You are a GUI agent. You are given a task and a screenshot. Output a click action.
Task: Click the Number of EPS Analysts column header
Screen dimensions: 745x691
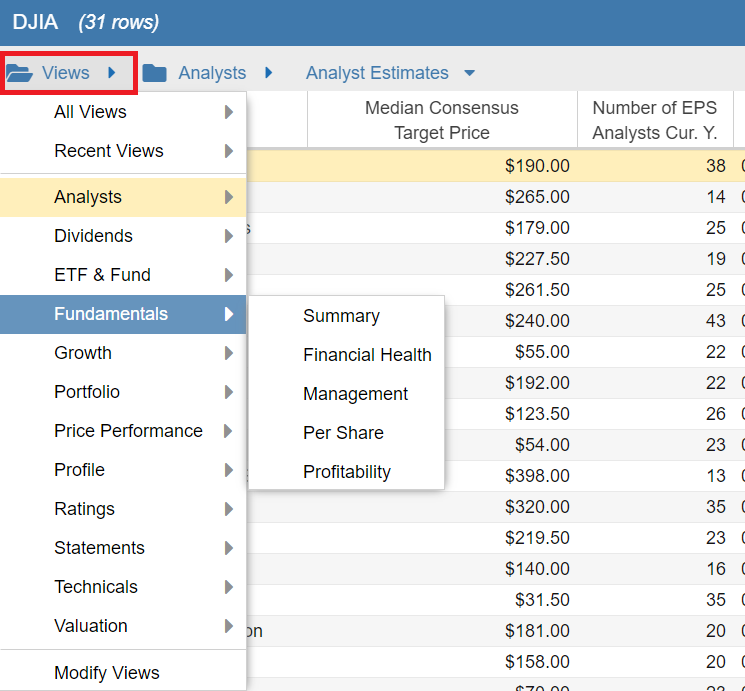(x=654, y=120)
